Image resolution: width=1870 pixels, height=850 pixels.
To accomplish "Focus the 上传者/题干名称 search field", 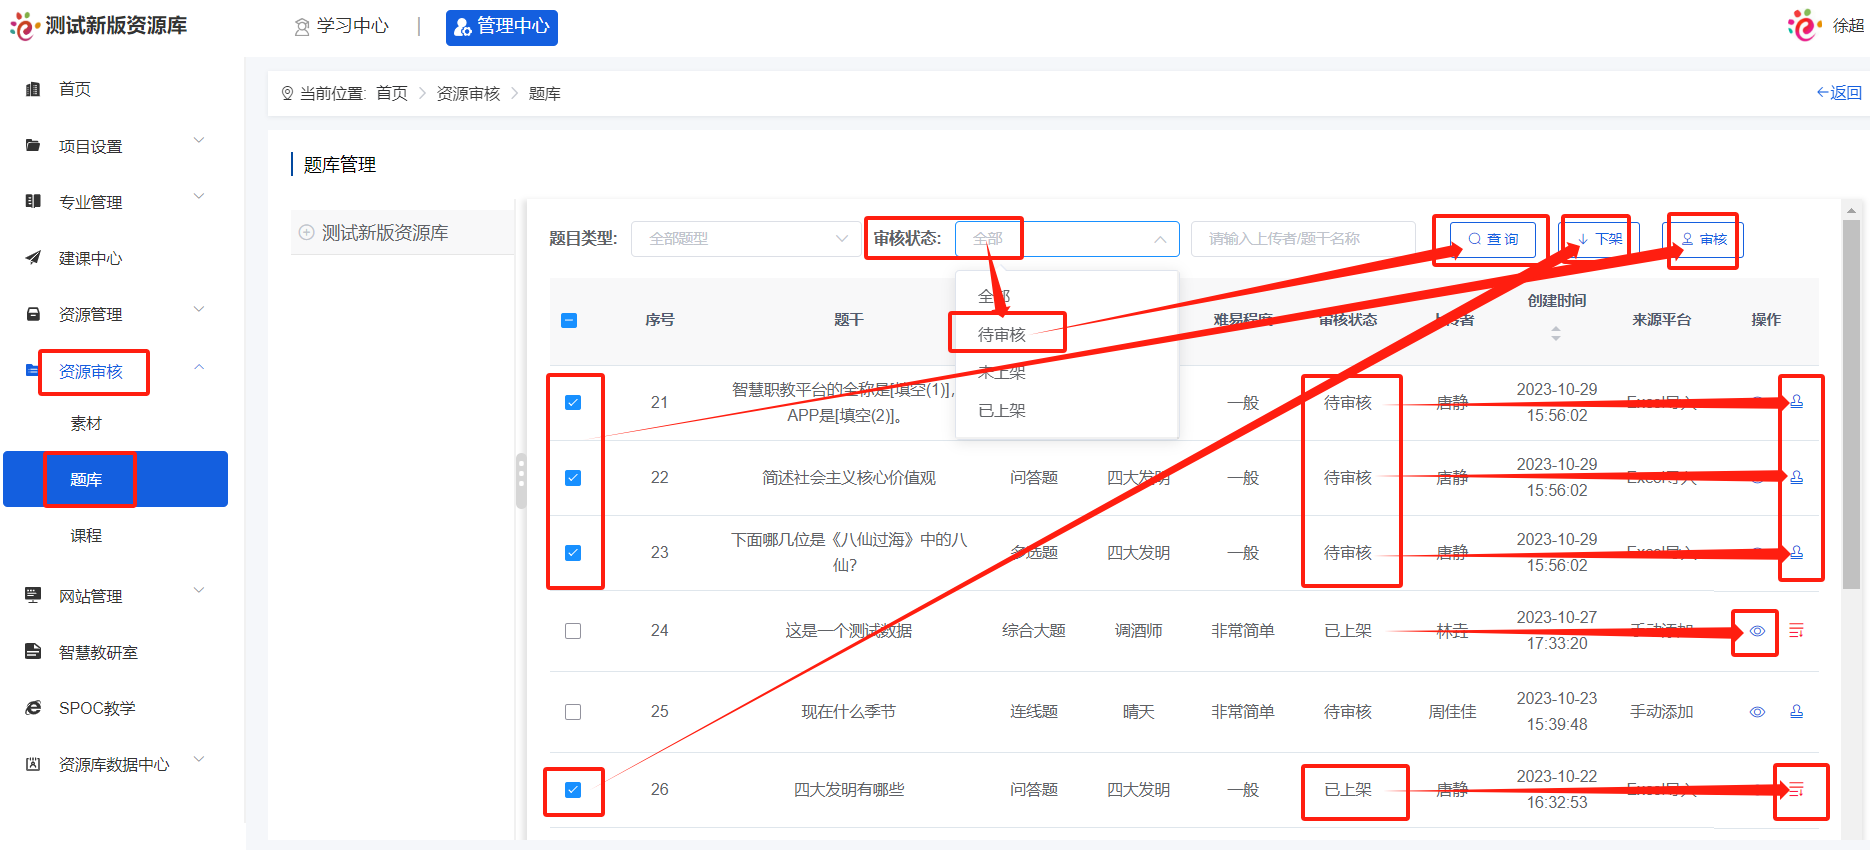I will pos(1303,238).
